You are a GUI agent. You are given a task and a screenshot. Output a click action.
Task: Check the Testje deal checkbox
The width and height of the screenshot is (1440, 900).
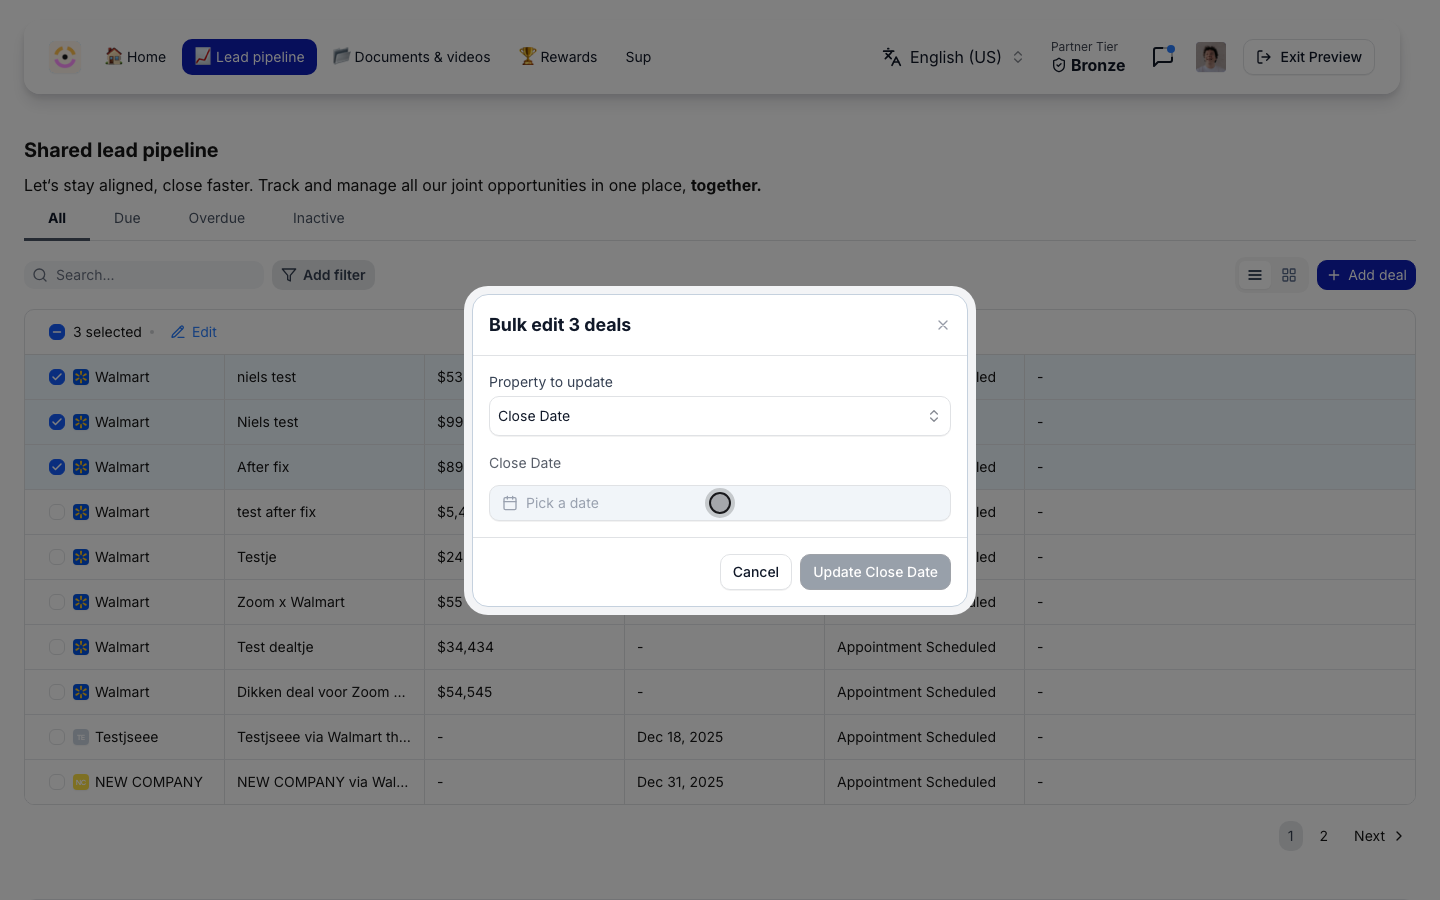tap(57, 557)
